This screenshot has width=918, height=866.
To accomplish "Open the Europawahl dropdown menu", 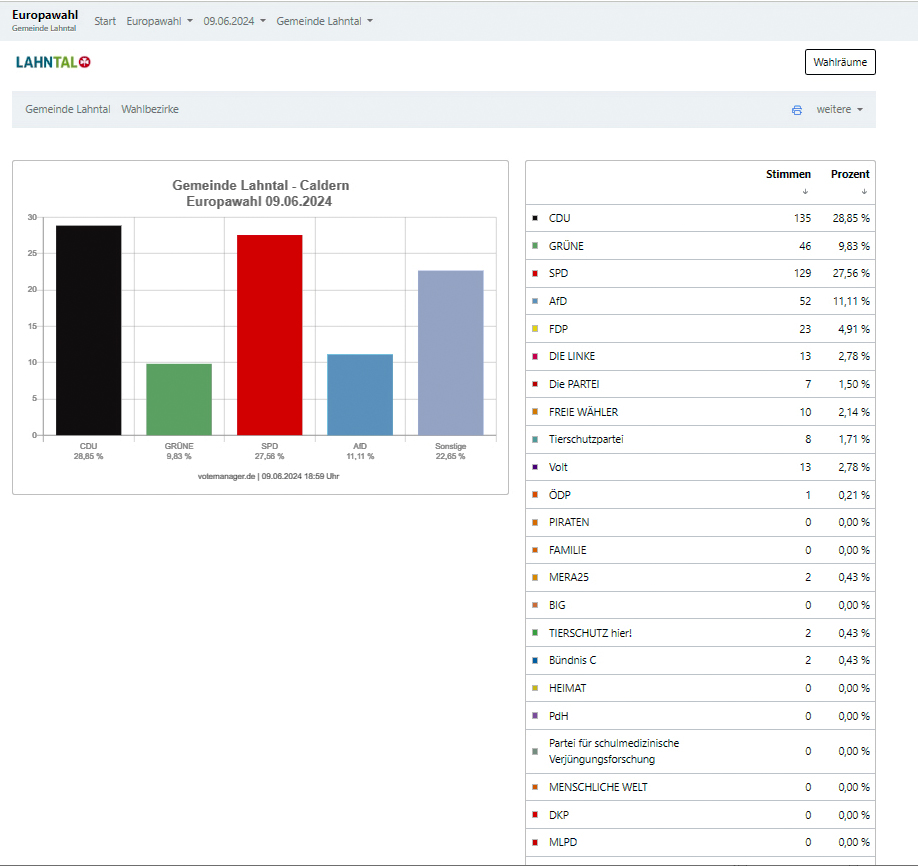I will (x=159, y=21).
